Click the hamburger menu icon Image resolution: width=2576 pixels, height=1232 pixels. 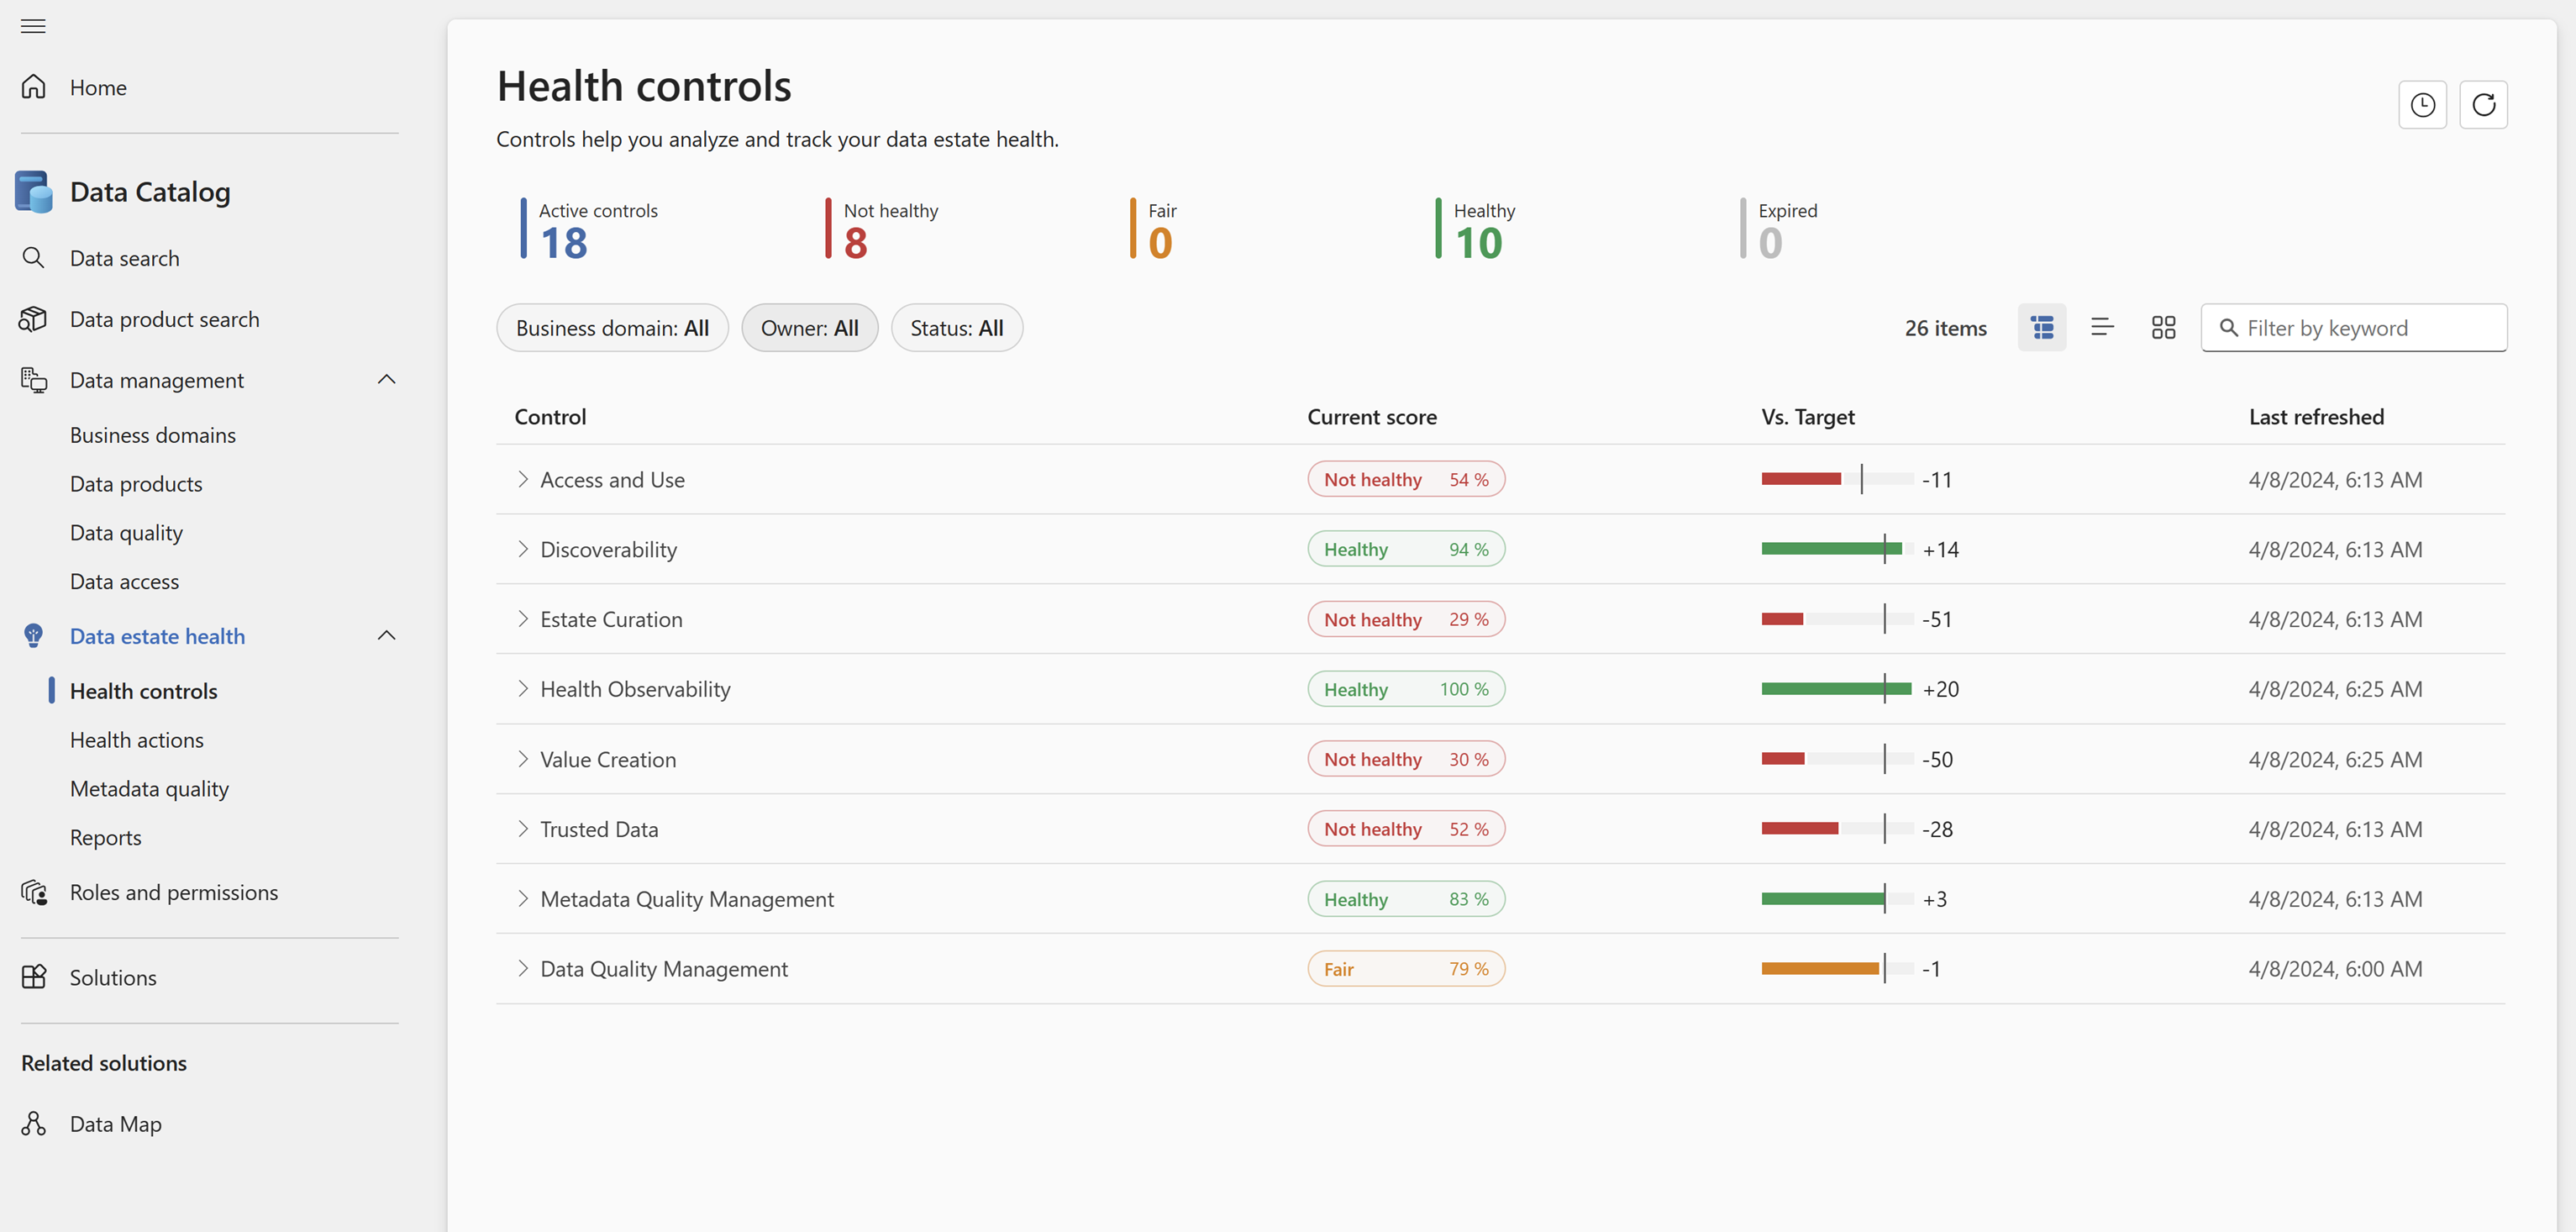pyautogui.click(x=33, y=26)
